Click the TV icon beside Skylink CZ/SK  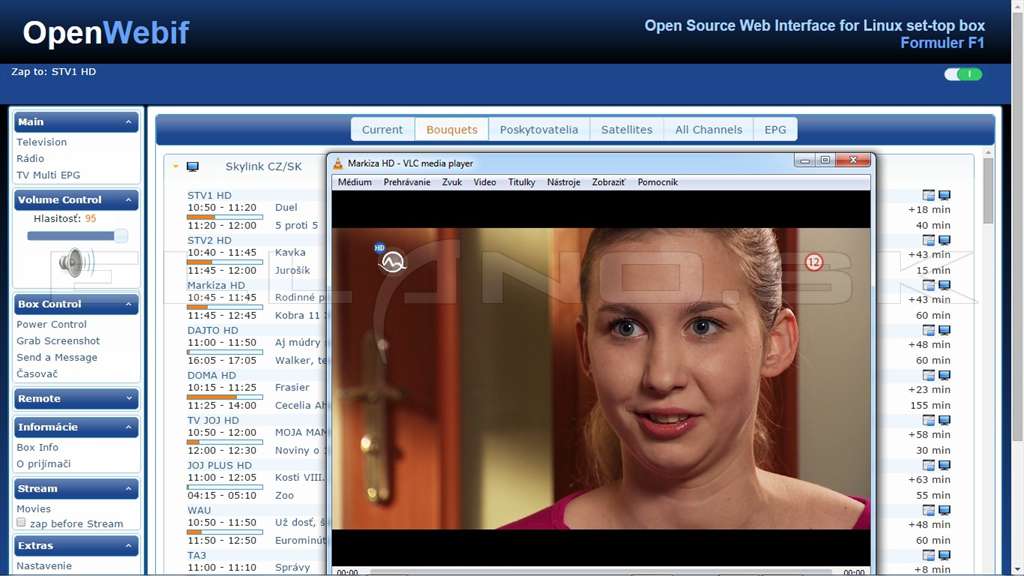pos(193,167)
